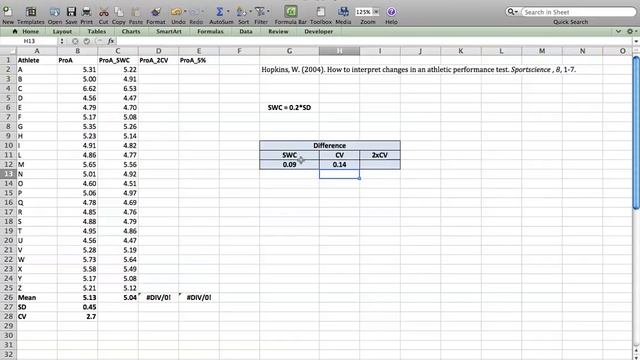Select the 2xCV header cell
The height and width of the screenshot is (360, 640).
(x=380, y=155)
